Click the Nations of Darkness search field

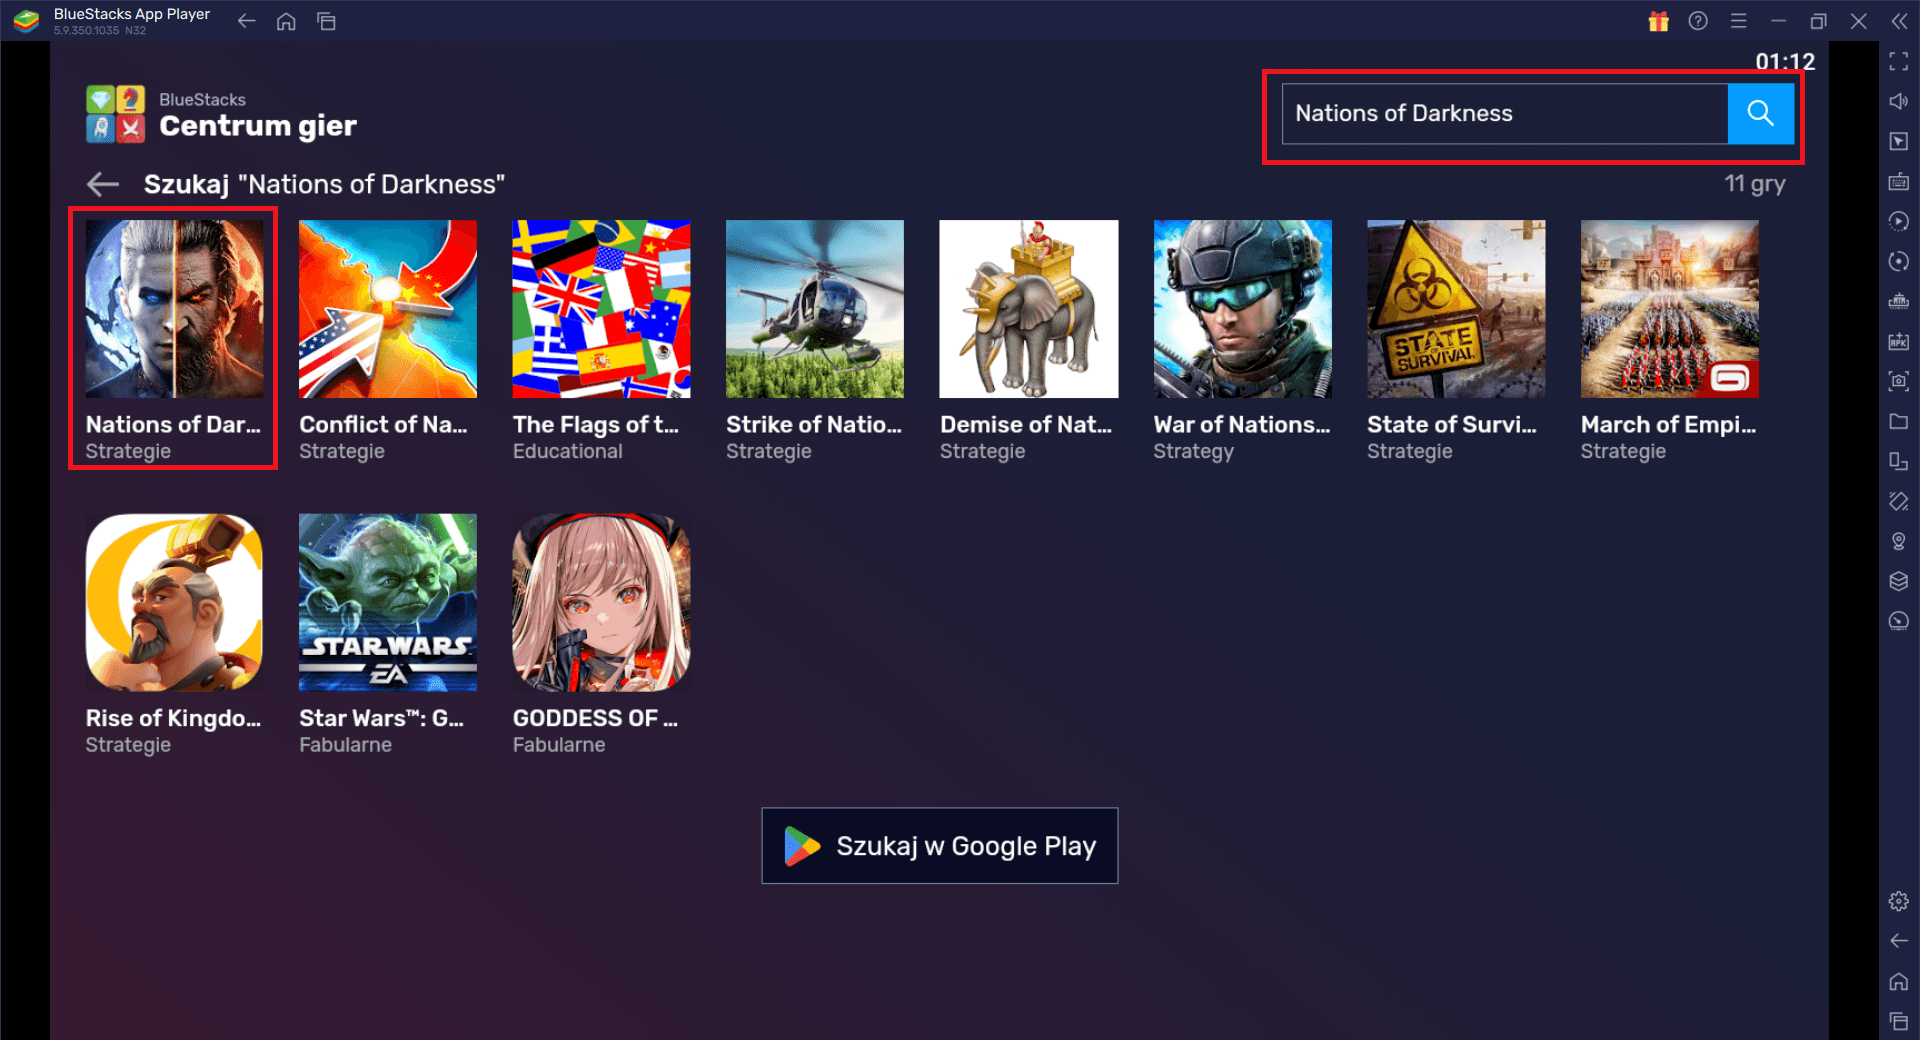[x=1505, y=114]
